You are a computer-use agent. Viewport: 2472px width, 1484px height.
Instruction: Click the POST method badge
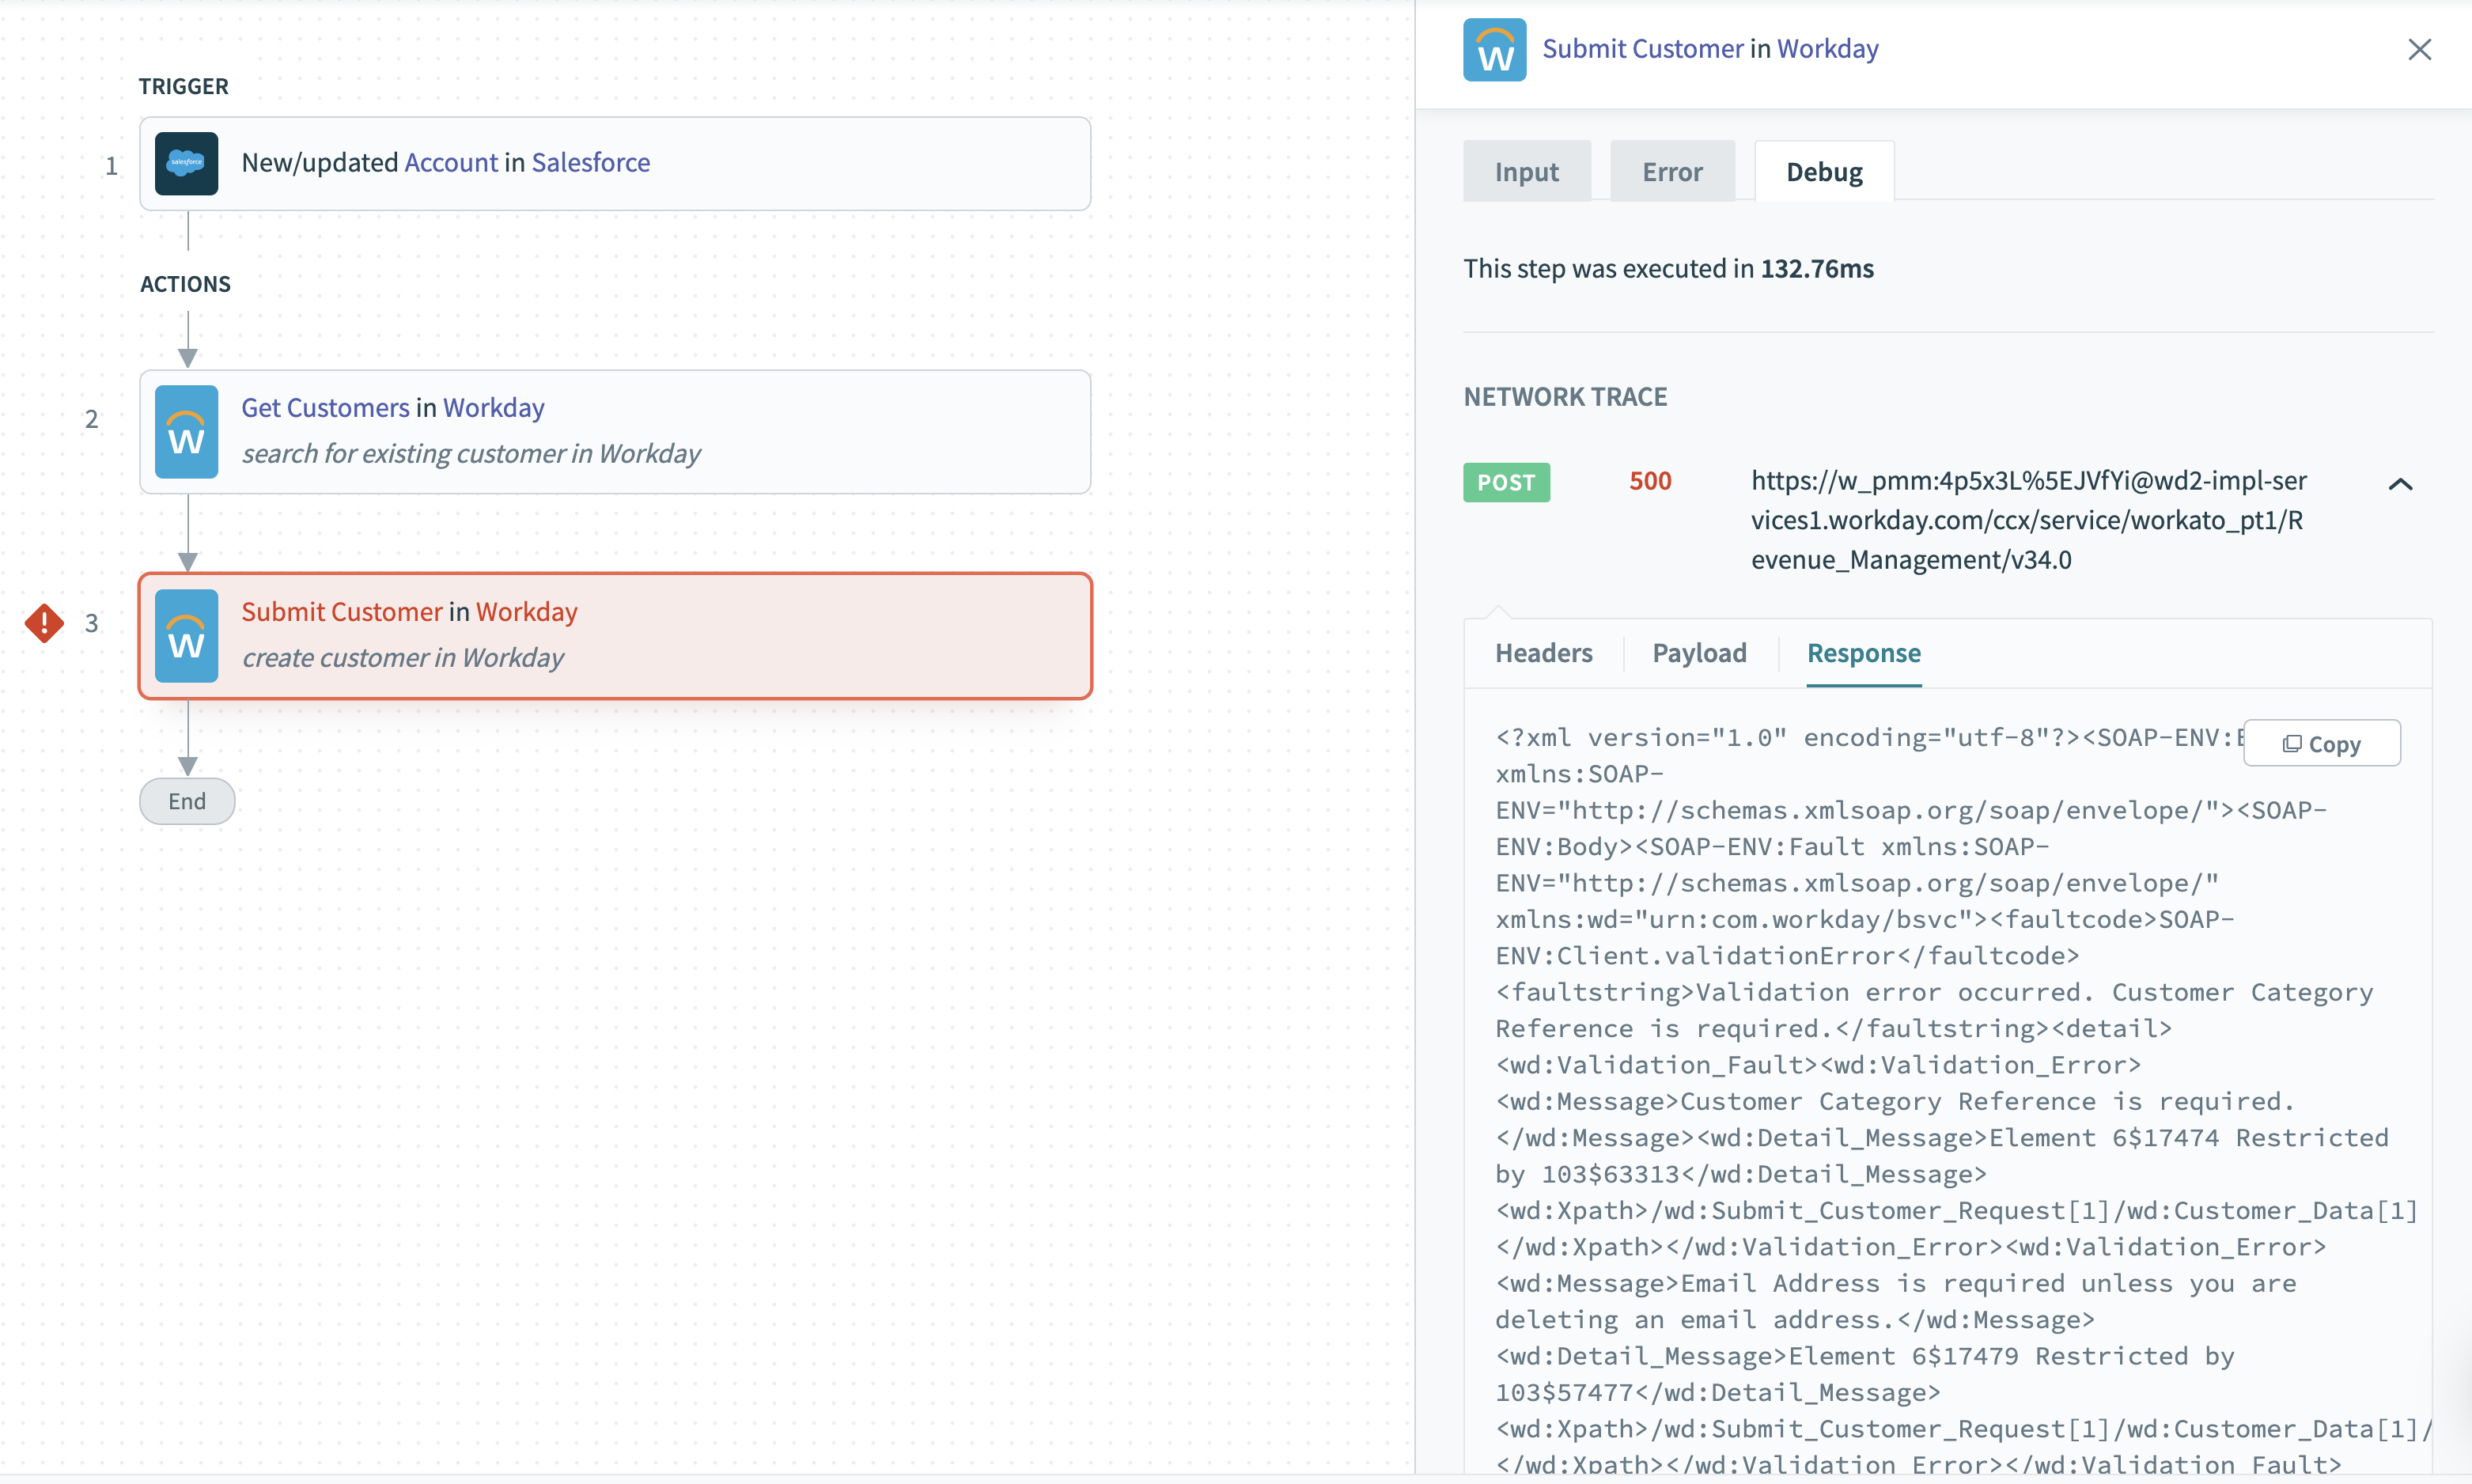pyautogui.click(x=1506, y=482)
